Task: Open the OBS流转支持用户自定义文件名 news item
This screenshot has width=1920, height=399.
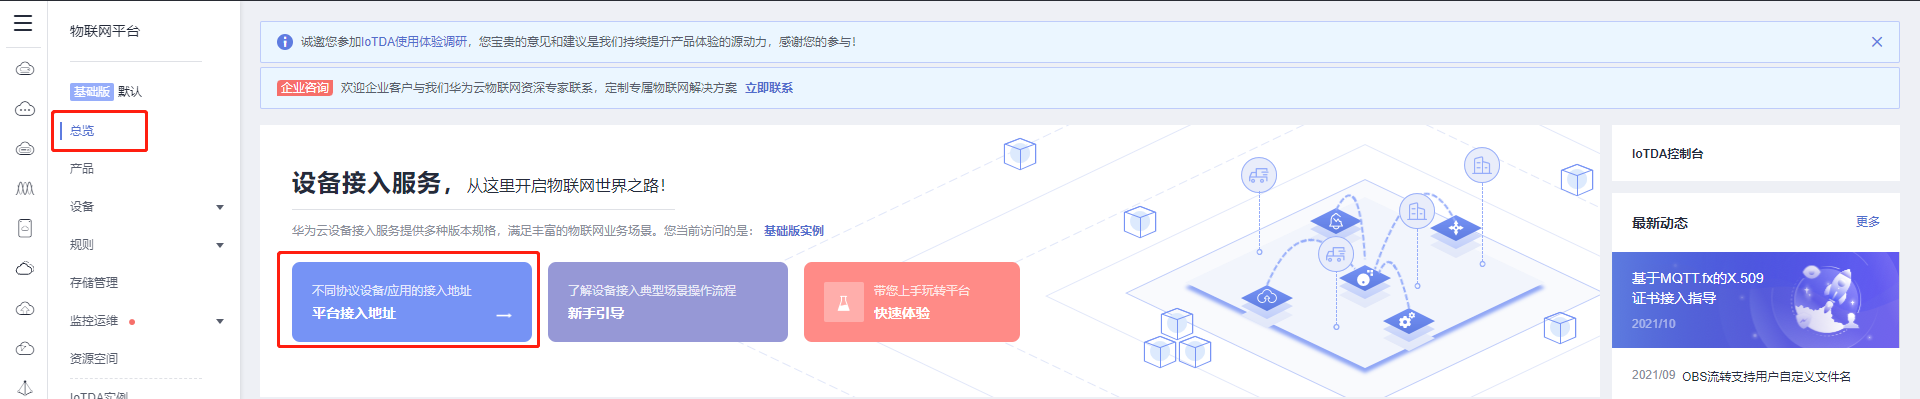Action: 1766,377
